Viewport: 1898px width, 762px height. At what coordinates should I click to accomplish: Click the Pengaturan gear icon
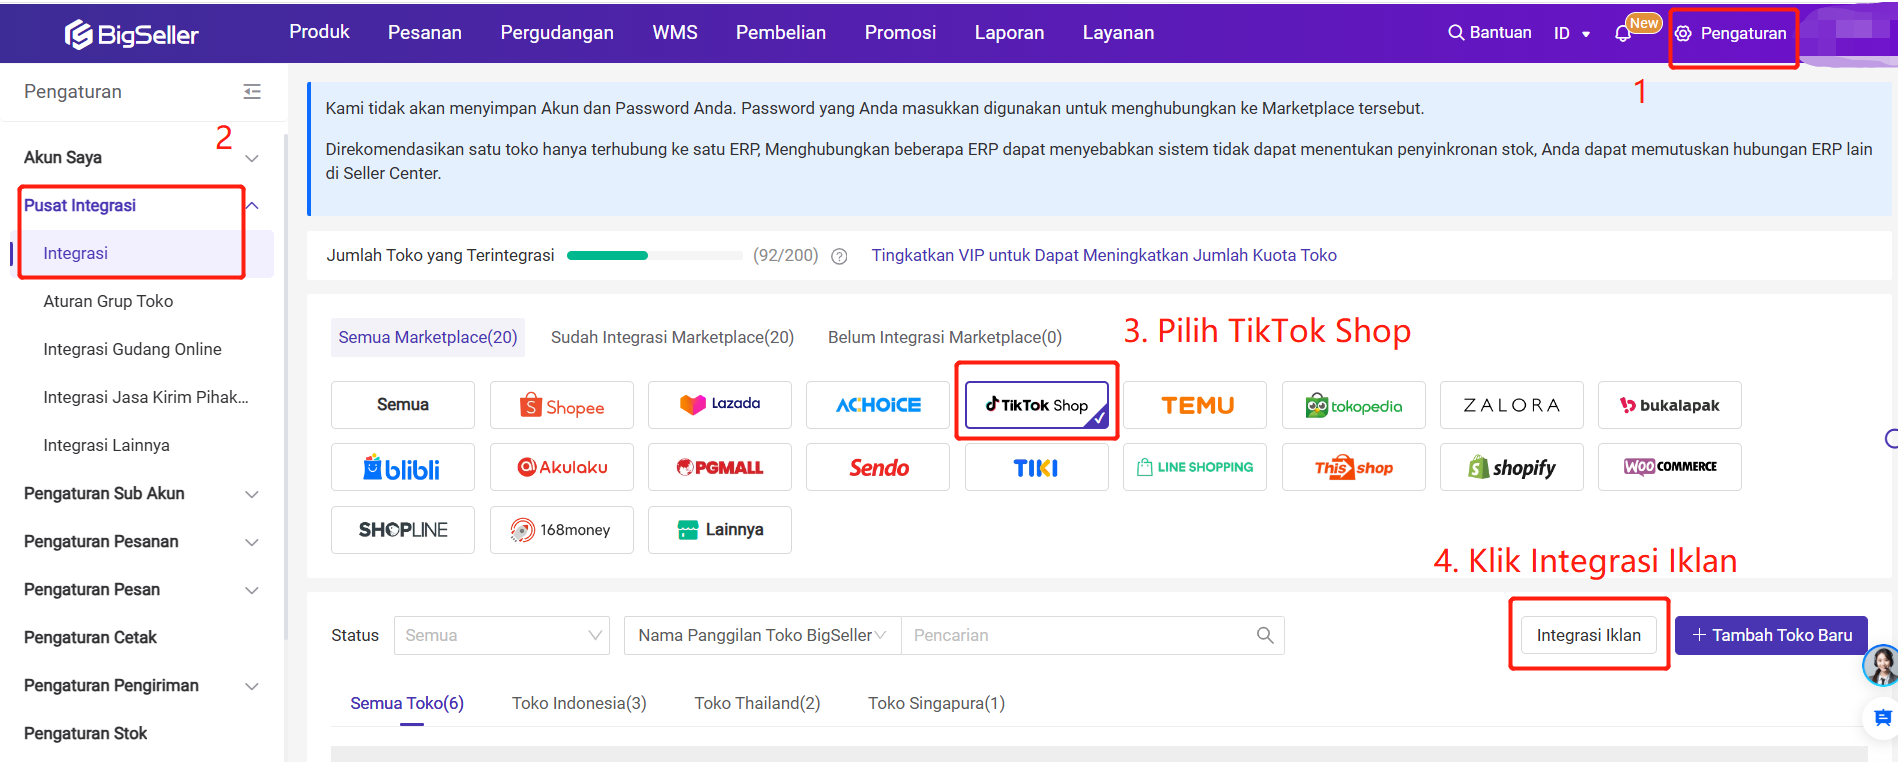coord(1683,33)
